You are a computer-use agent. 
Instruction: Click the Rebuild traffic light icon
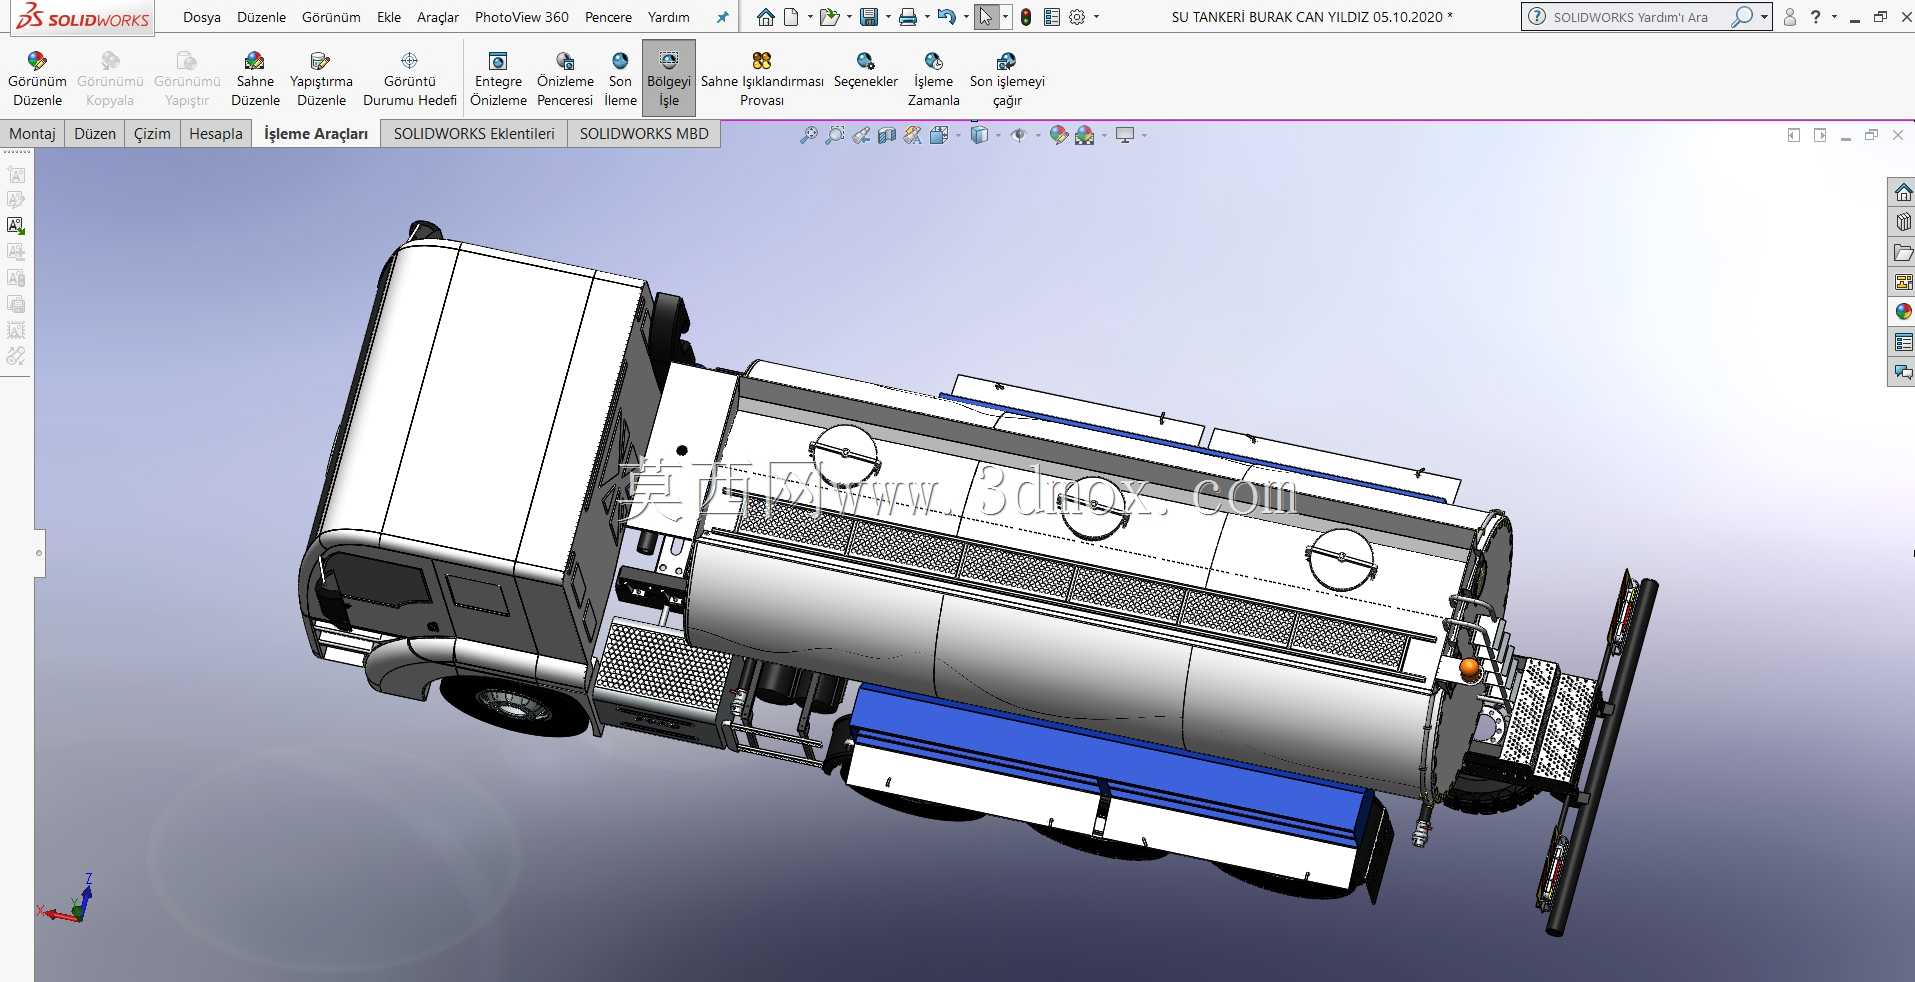(x=1026, y=17)
